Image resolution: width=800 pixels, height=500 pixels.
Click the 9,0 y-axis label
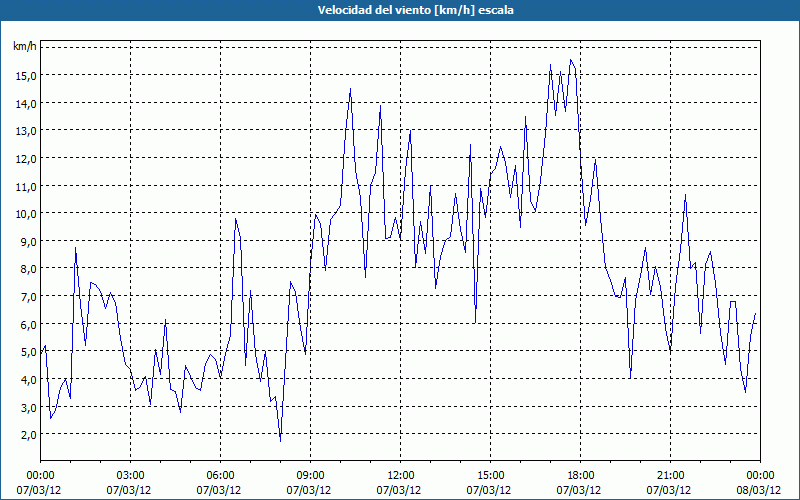click(x=29, y=242)
